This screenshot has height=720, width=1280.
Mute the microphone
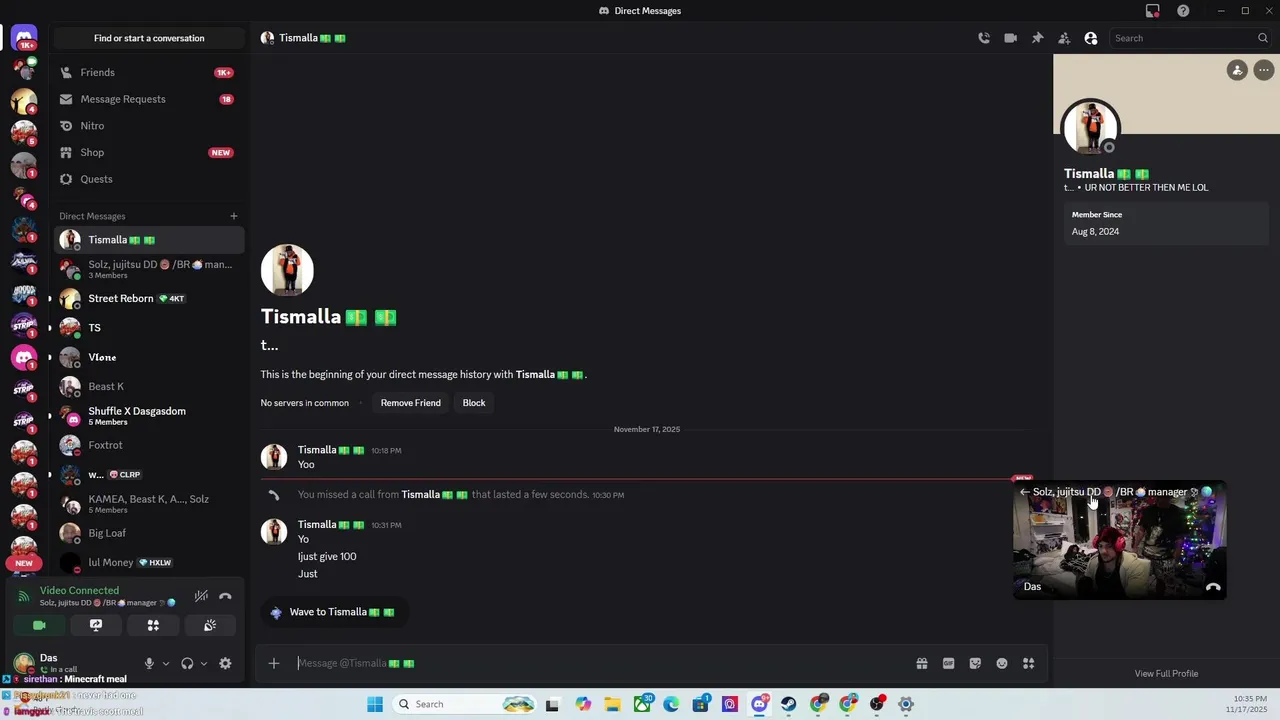[149, 663]
